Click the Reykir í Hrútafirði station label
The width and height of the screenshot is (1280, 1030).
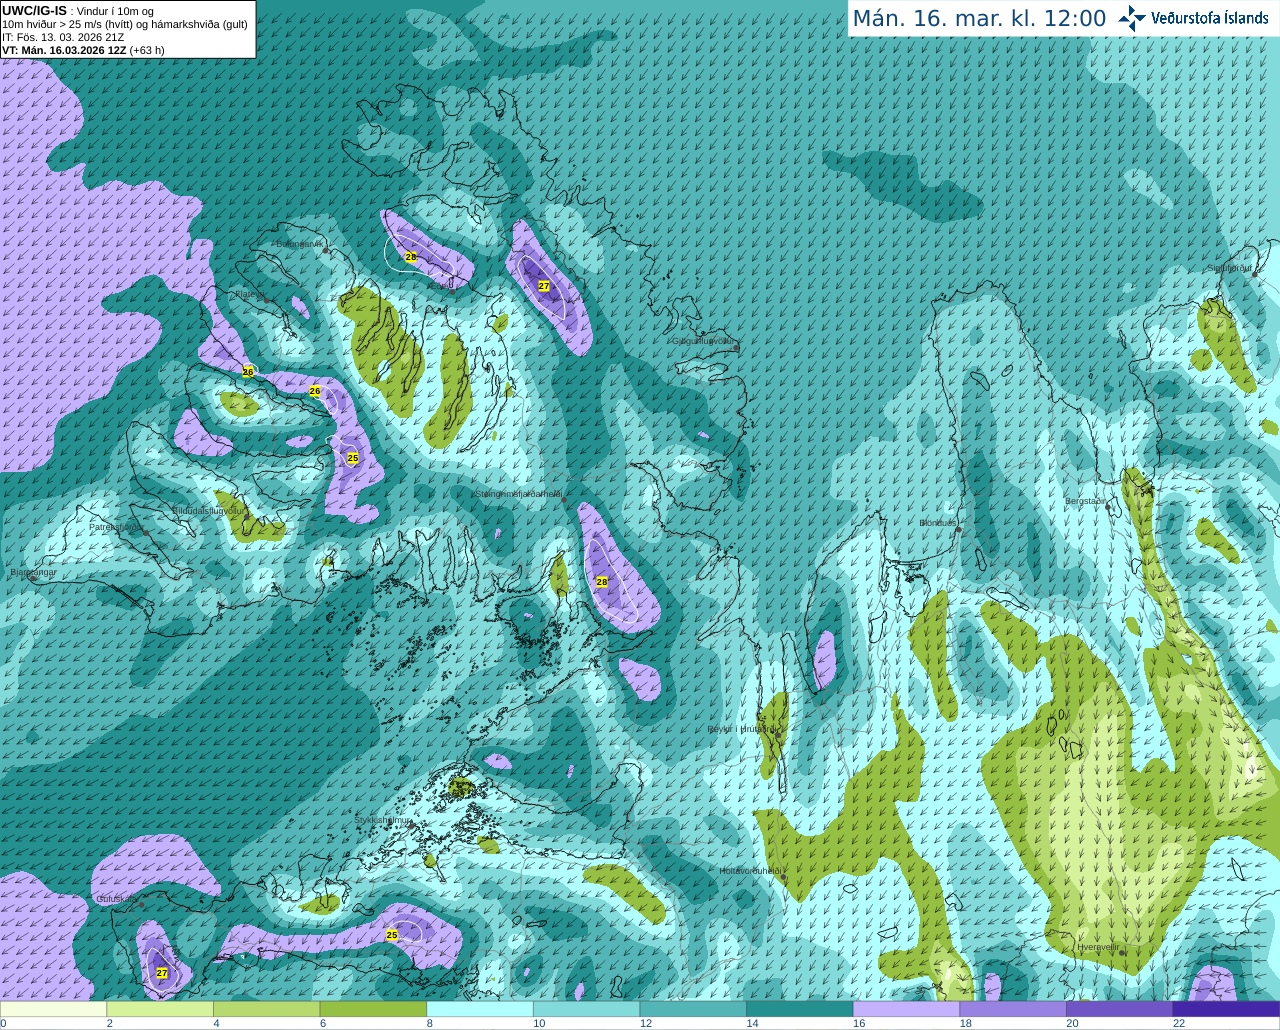pyautogui.click(x=740, y=729)
